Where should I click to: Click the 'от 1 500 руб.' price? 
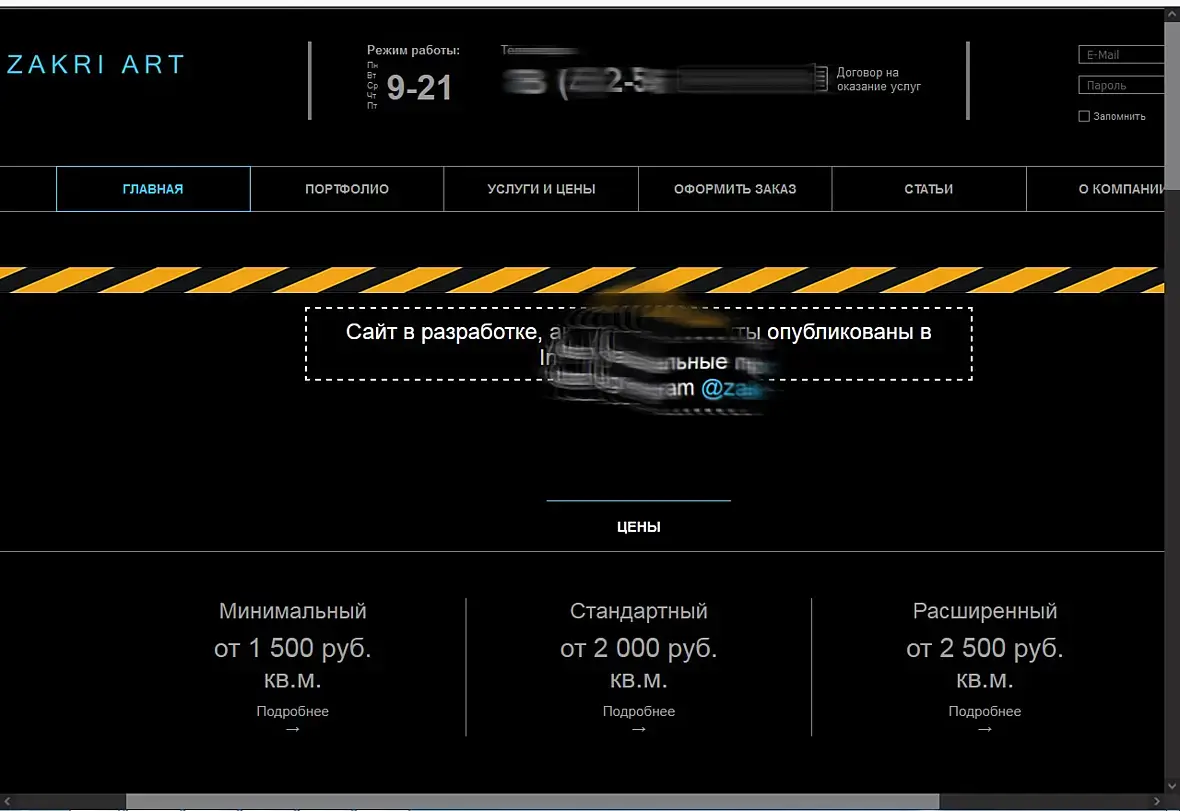coord(293,648)
